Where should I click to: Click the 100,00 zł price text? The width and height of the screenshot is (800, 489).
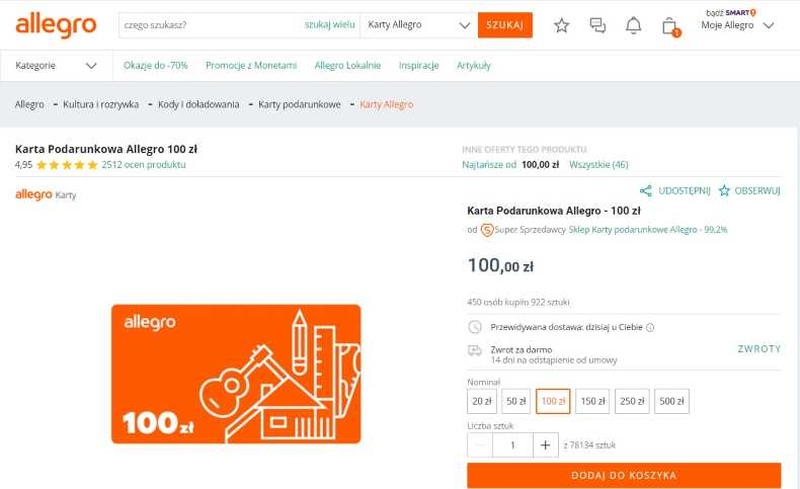(501, 265)
